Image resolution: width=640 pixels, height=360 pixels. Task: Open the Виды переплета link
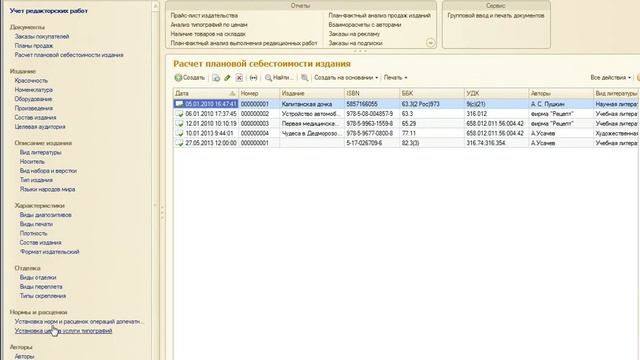point(41,287)
